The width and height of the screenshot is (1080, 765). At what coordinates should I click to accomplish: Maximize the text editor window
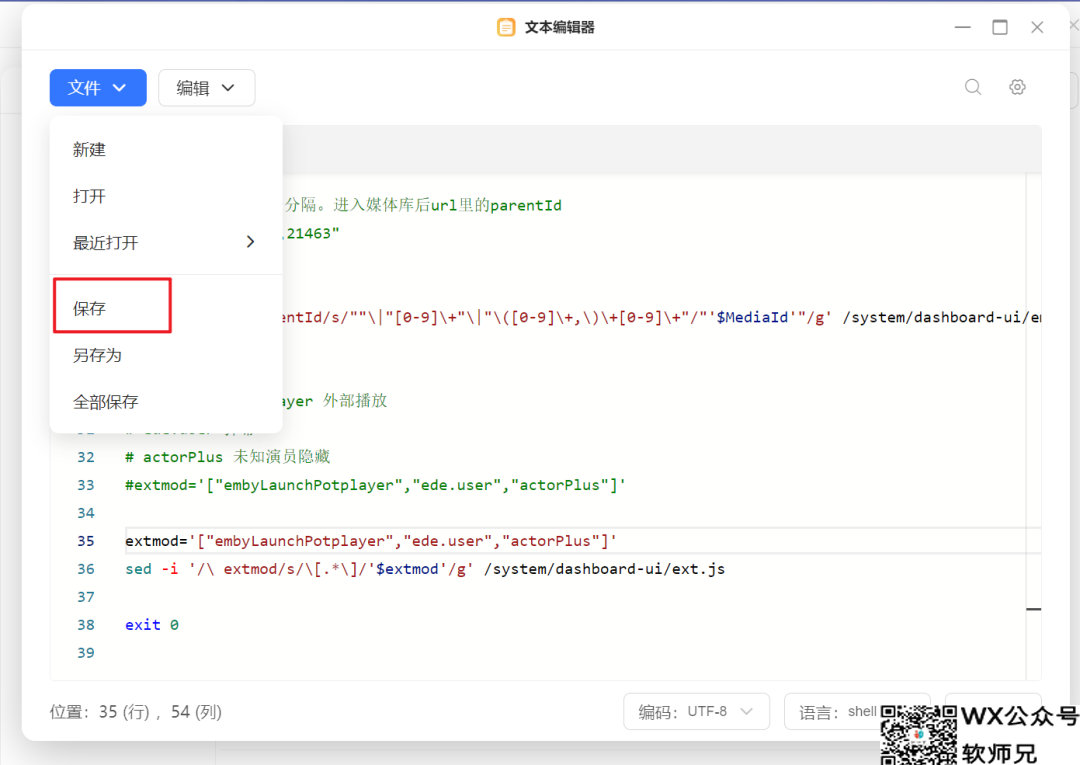[999, 28]
